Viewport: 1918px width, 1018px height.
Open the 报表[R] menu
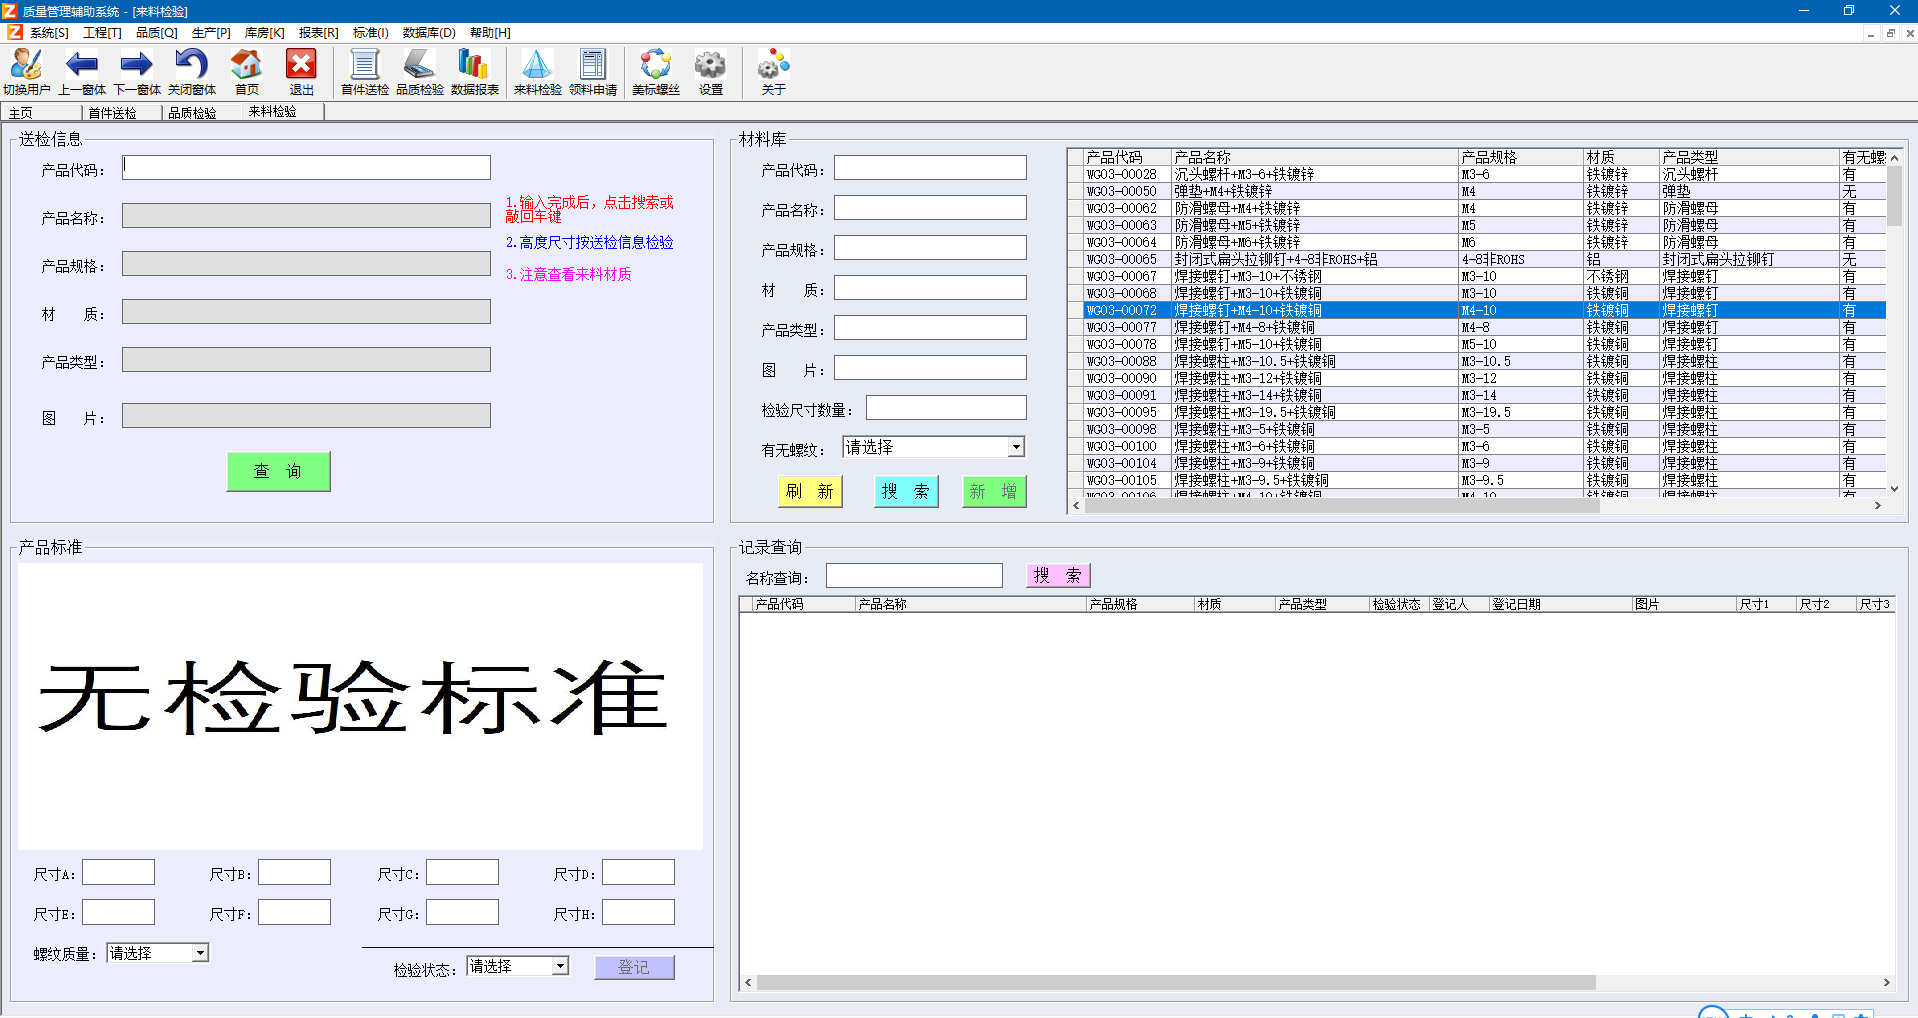(x=319, y=33)
